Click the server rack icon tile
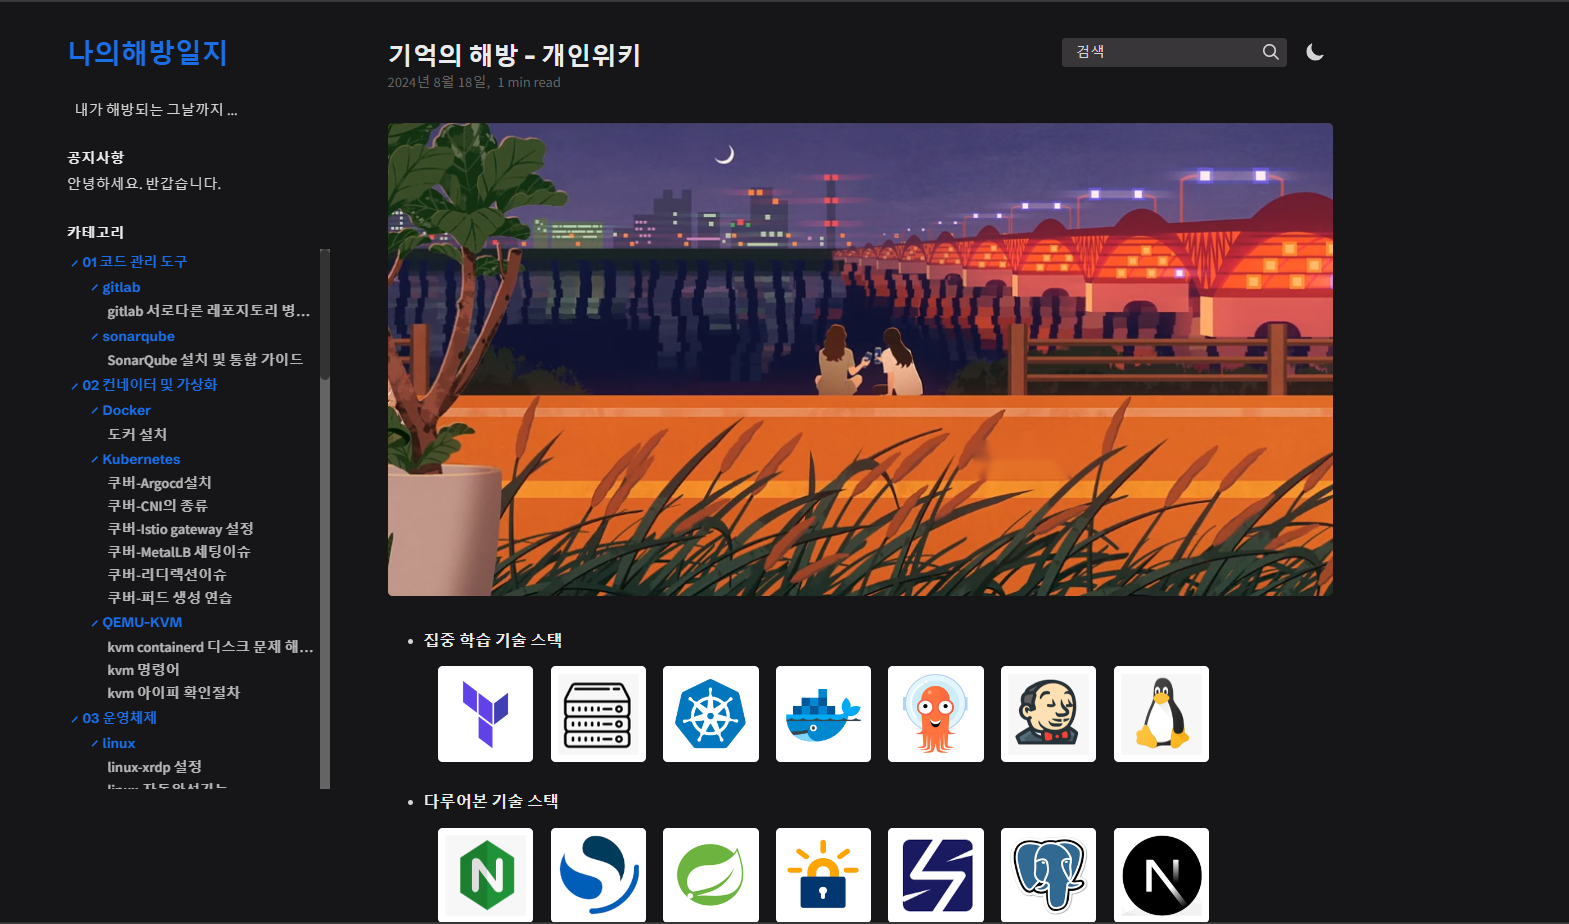Image resolution: width=1569 pixels, height=924 pixels. coord(598,714)
